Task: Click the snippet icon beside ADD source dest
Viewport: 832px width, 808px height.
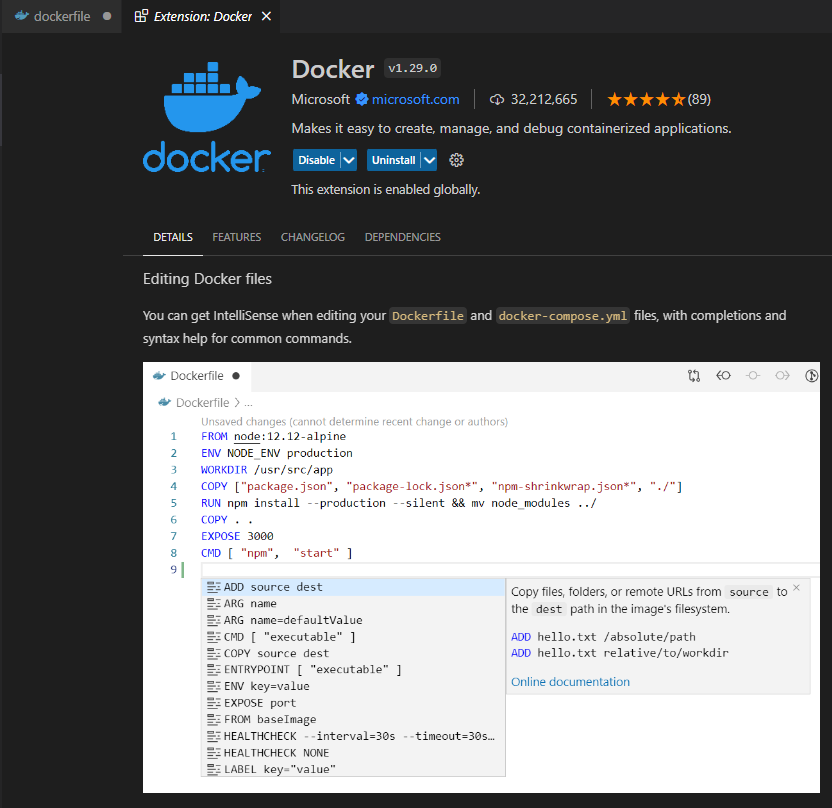Action: coord(214,587)
